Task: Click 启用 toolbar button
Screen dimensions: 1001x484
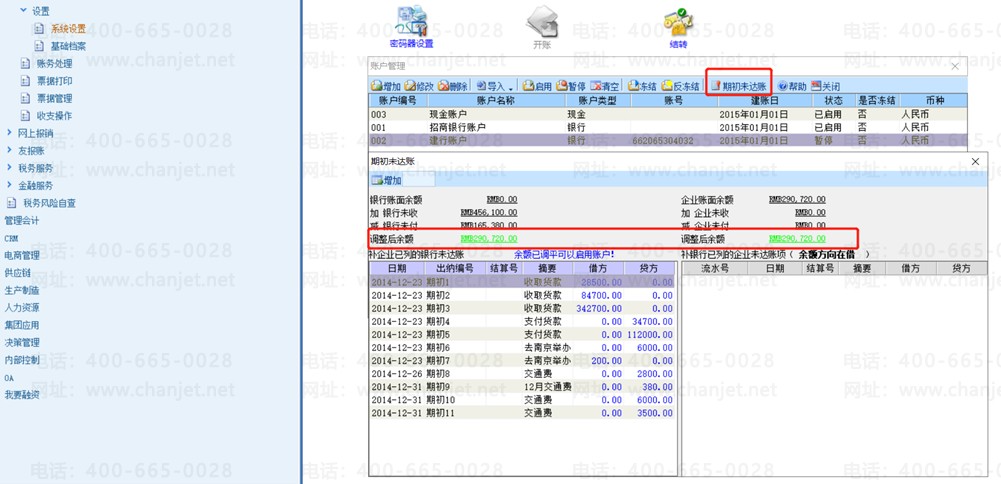Action: pyautogui.click(x=538, y=86)
